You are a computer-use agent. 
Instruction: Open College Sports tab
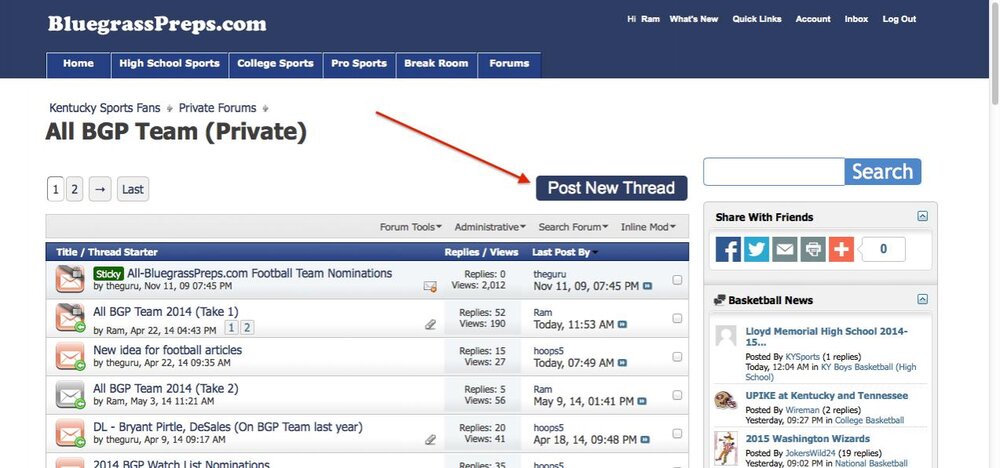point(276,64)
